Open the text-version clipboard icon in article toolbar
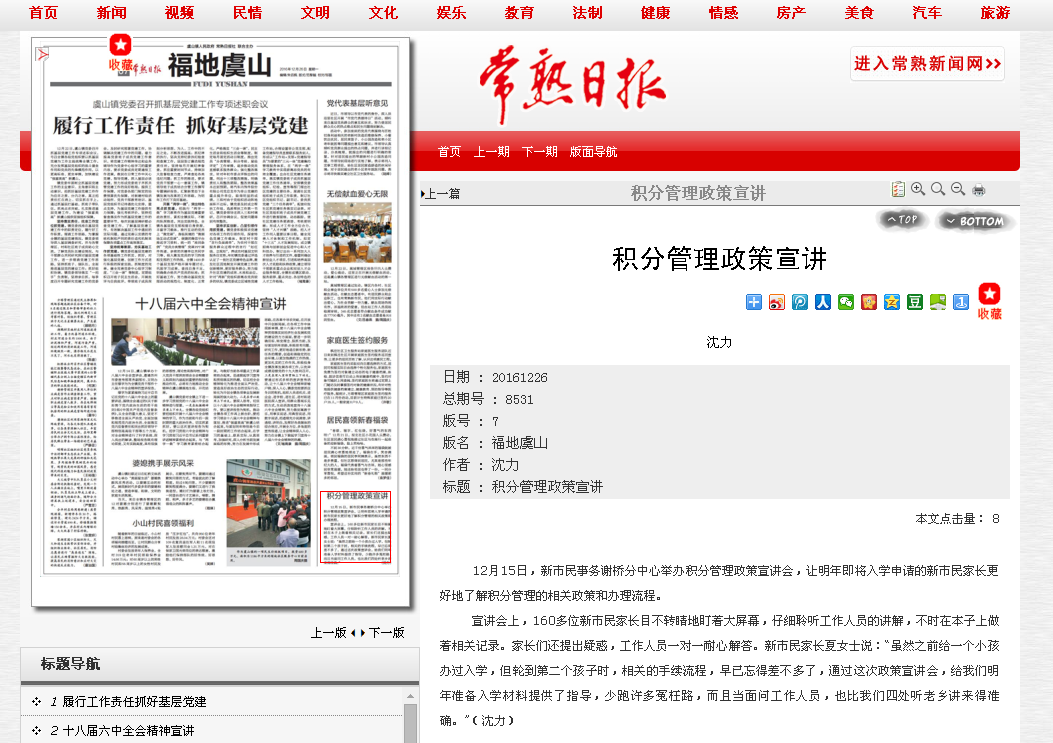 898,189
